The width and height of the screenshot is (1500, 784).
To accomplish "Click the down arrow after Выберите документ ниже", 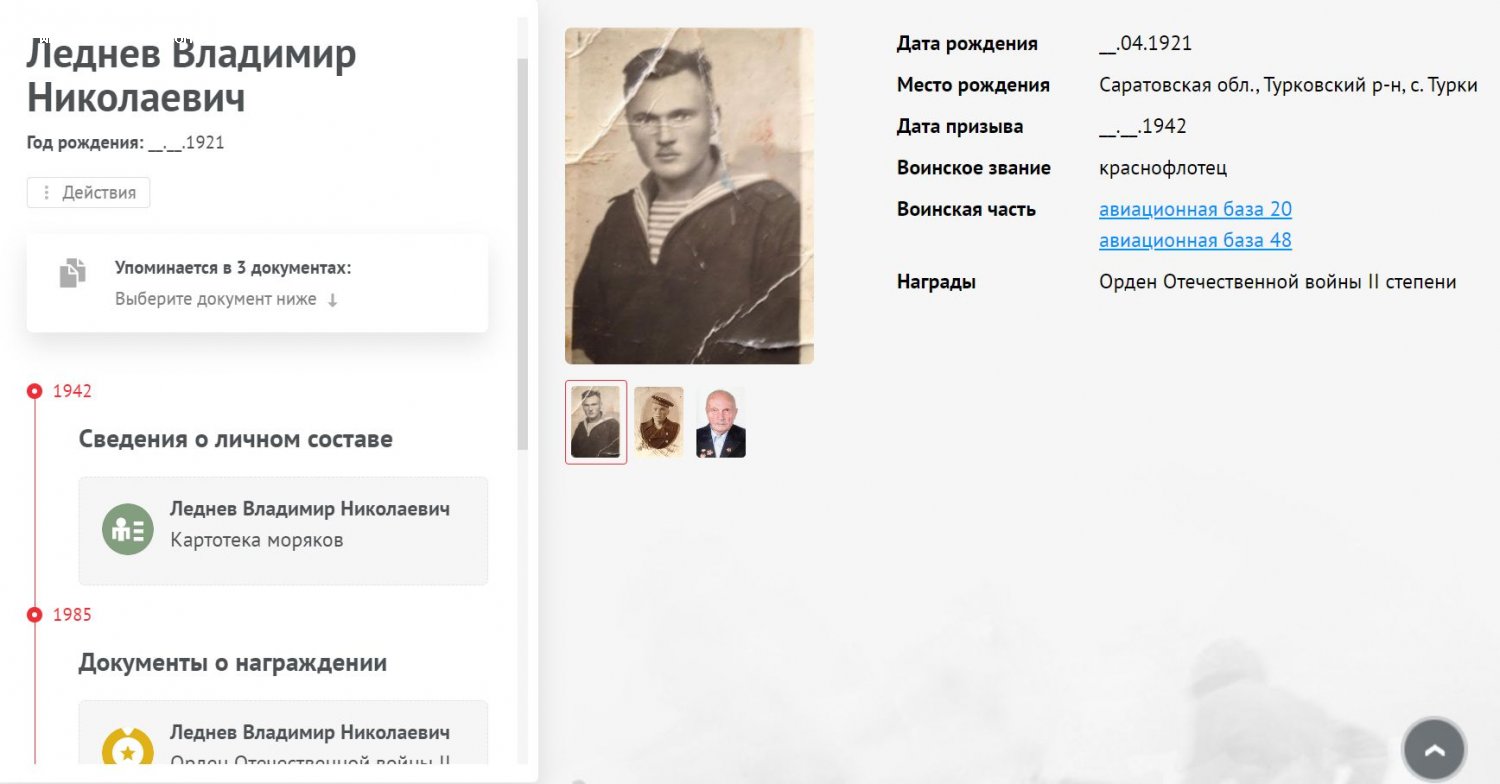I will [x=333, y=300].
